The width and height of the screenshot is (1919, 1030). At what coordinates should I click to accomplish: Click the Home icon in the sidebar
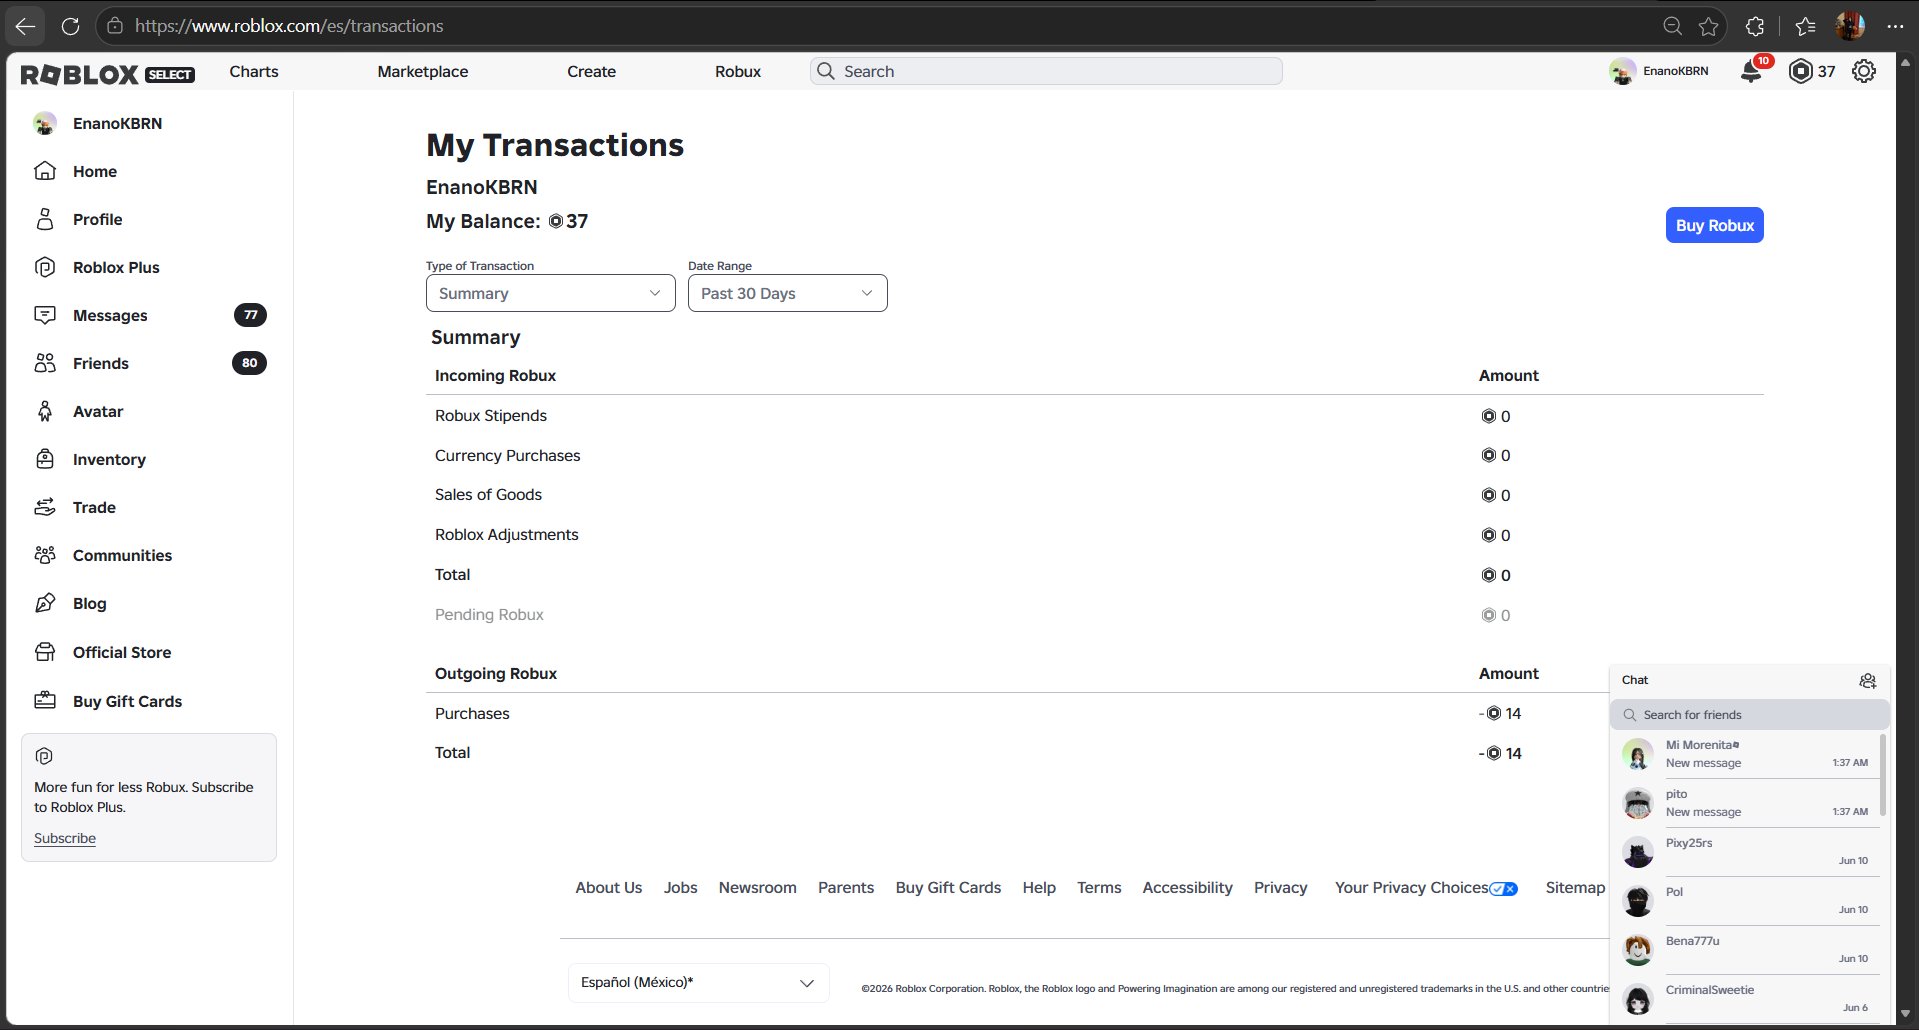45,171
